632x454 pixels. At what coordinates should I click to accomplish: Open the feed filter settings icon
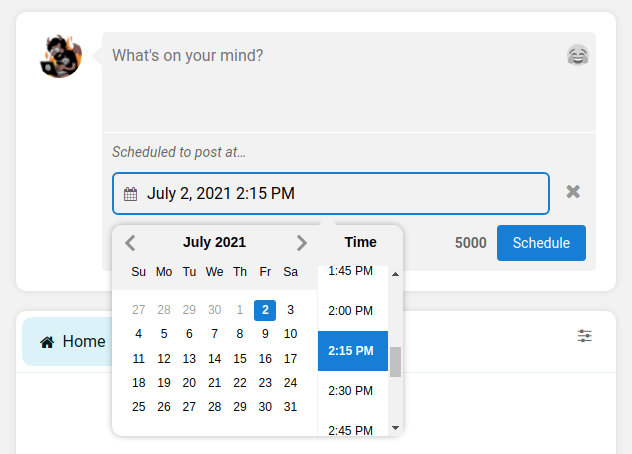tap(585, 336)
